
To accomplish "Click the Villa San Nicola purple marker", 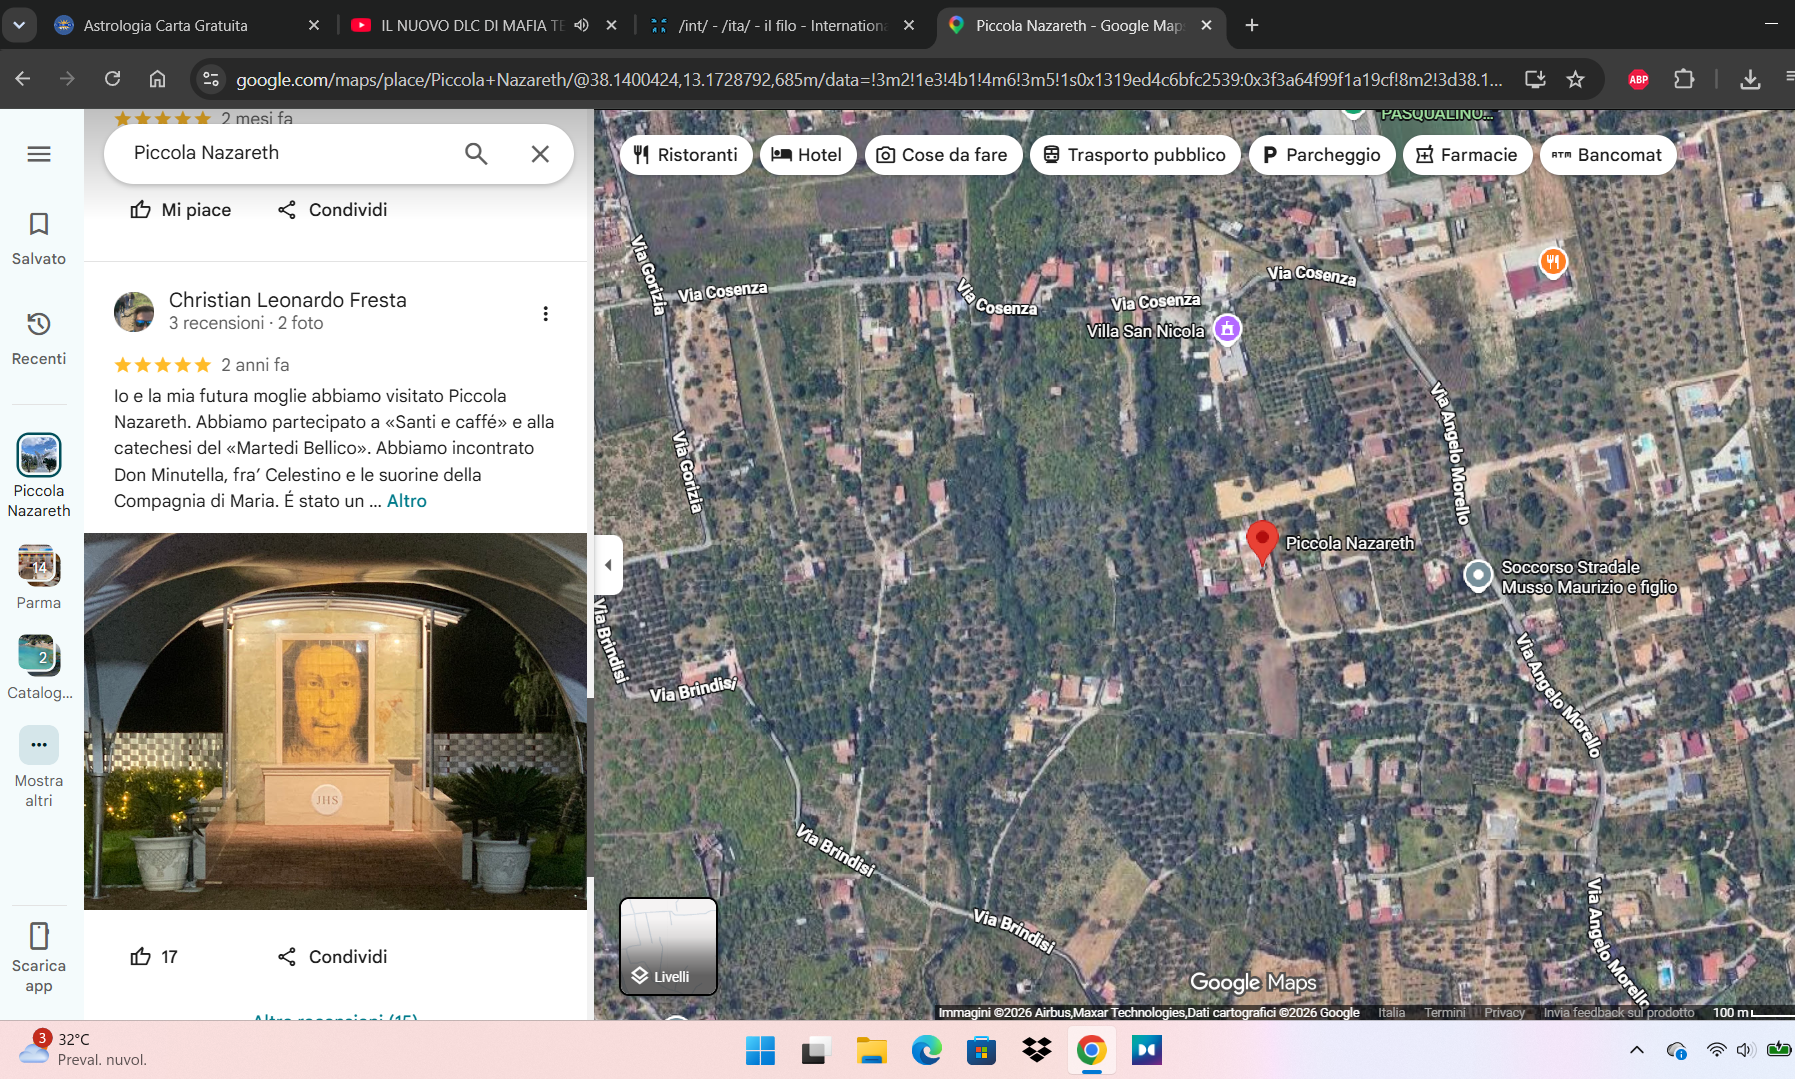I will click(1227, 328).
